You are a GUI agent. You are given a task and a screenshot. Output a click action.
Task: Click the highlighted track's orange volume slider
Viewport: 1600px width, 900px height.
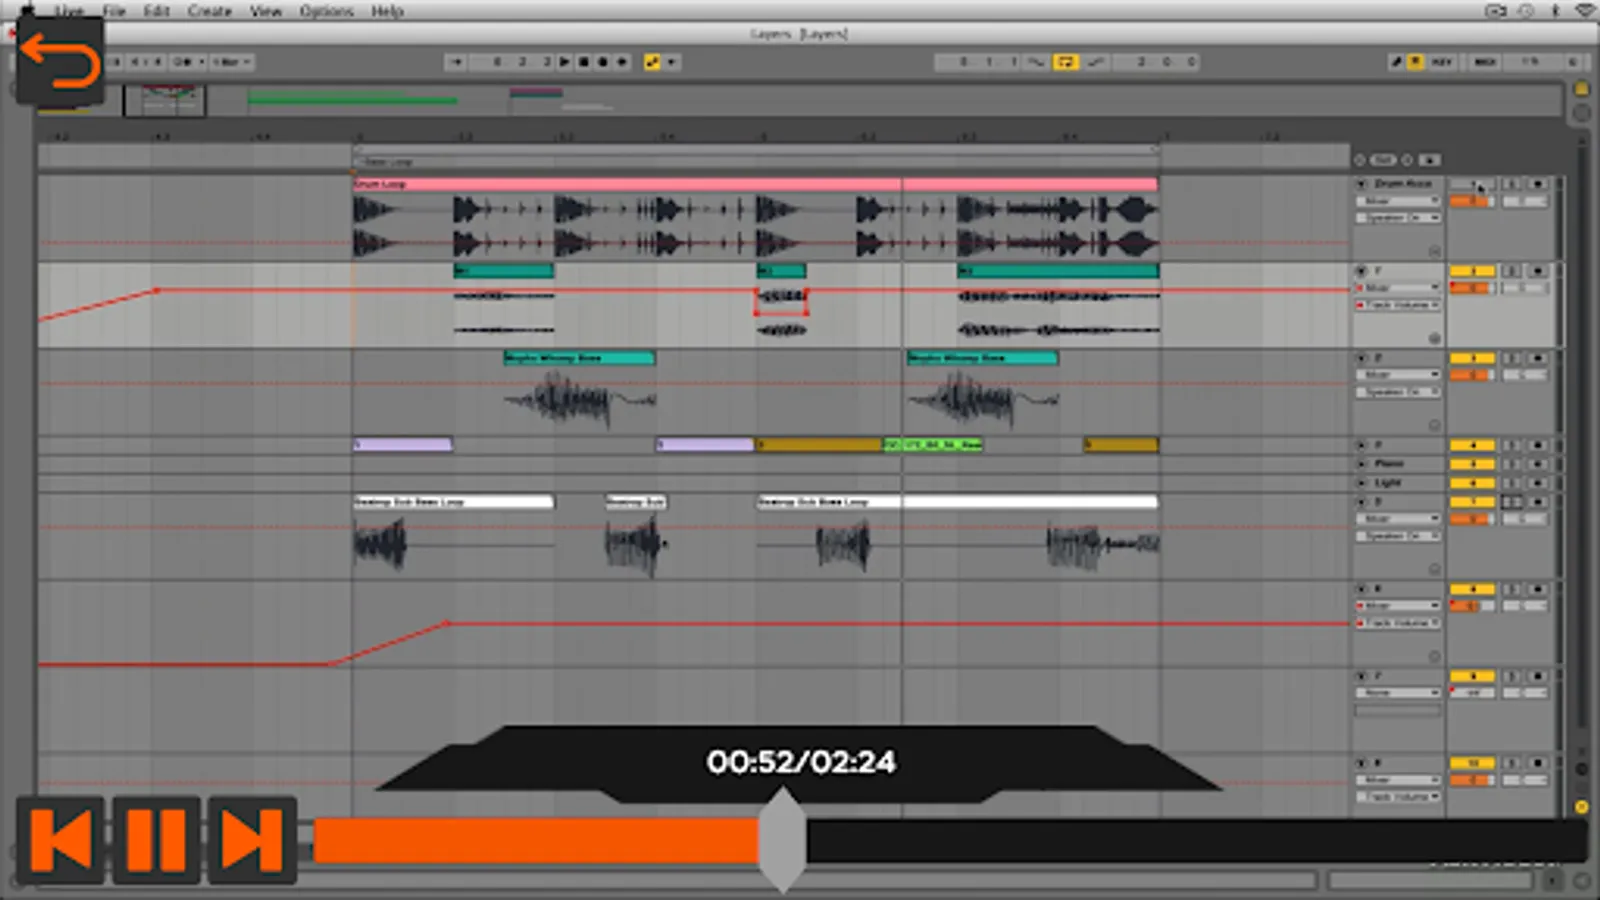click(x=1472, y=288)
